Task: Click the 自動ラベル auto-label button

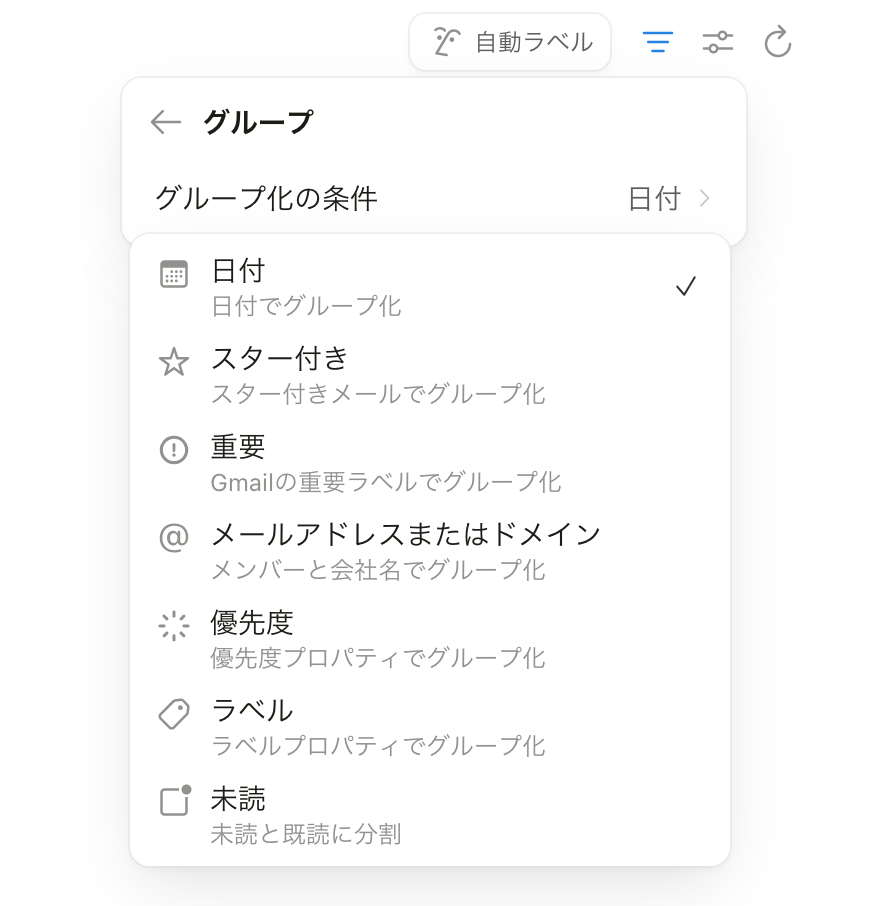Action: tap(510, 42)
